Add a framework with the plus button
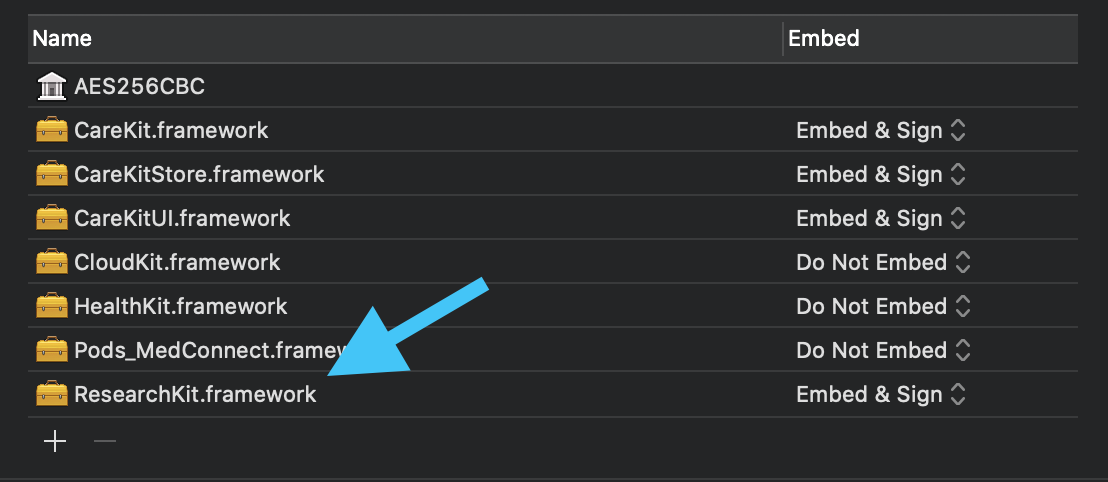The image size is (1108, 482). (x=54, y=442)
